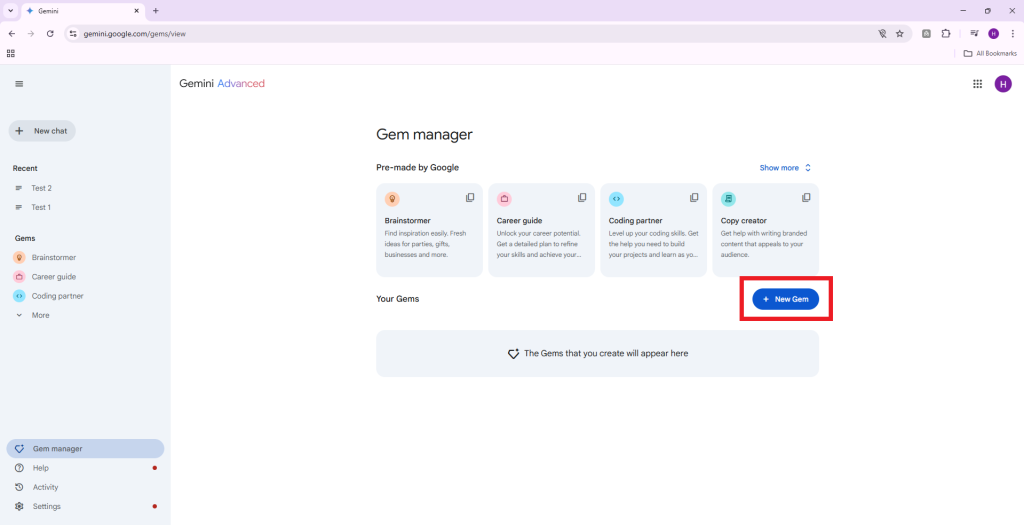Open Chrome three-dot menu

[x=1012, y=33]
